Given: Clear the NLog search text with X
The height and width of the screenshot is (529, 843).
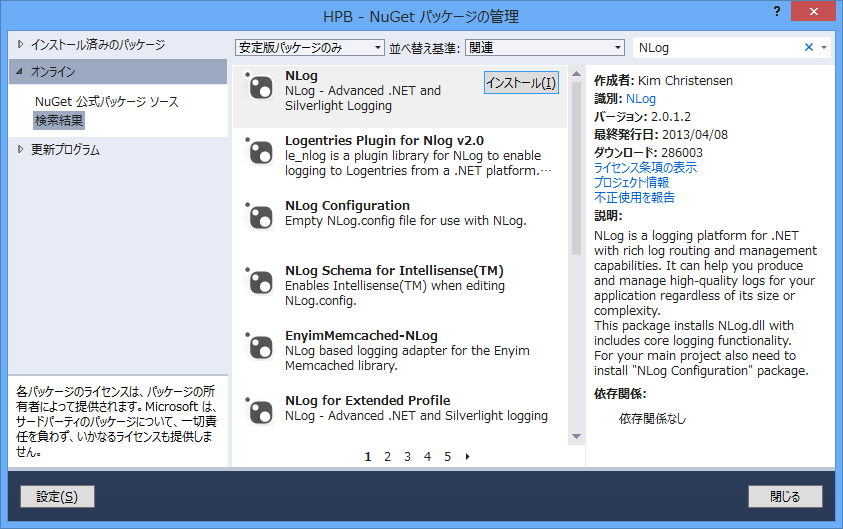Looking at the screenshot, I should click(x=809, y=47).
